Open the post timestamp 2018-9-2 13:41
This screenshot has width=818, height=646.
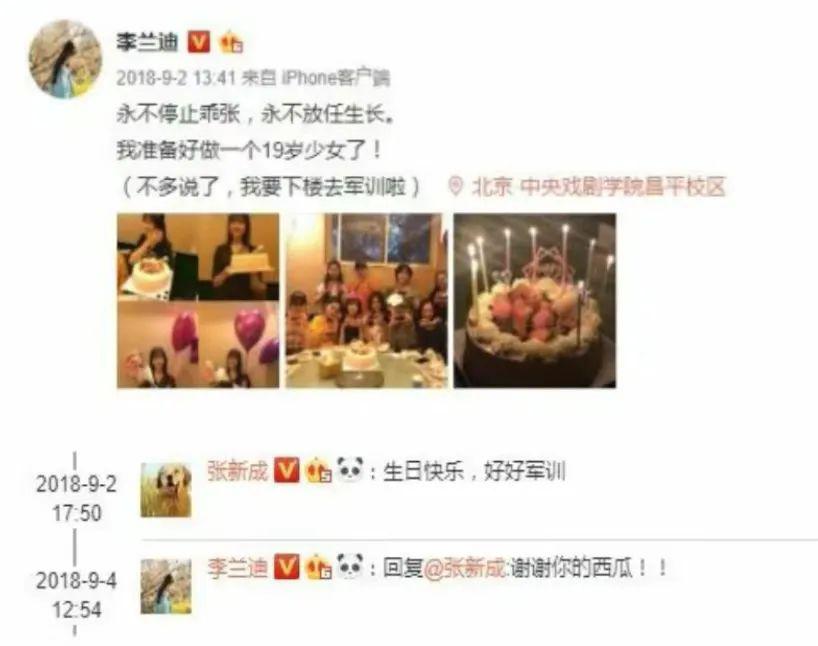coord(176,78)
